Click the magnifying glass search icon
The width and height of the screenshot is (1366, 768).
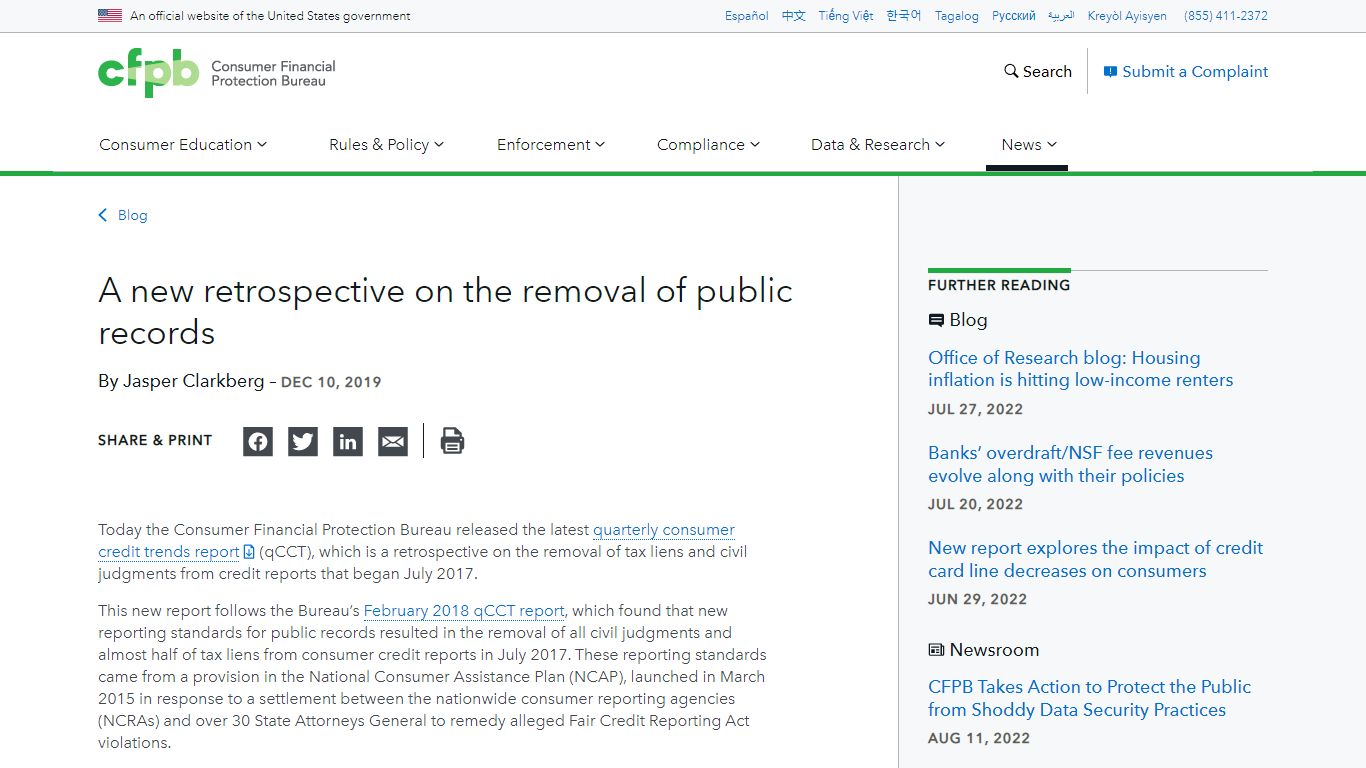click(x=1011, y=72)
